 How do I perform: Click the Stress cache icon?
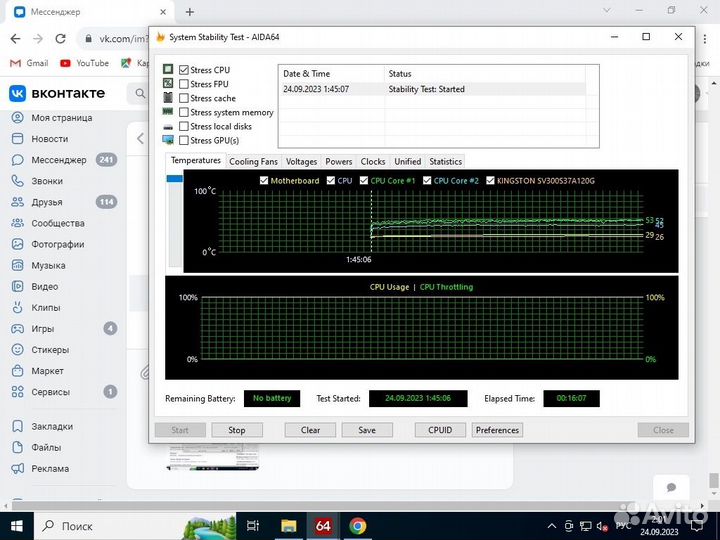(168, 97)
